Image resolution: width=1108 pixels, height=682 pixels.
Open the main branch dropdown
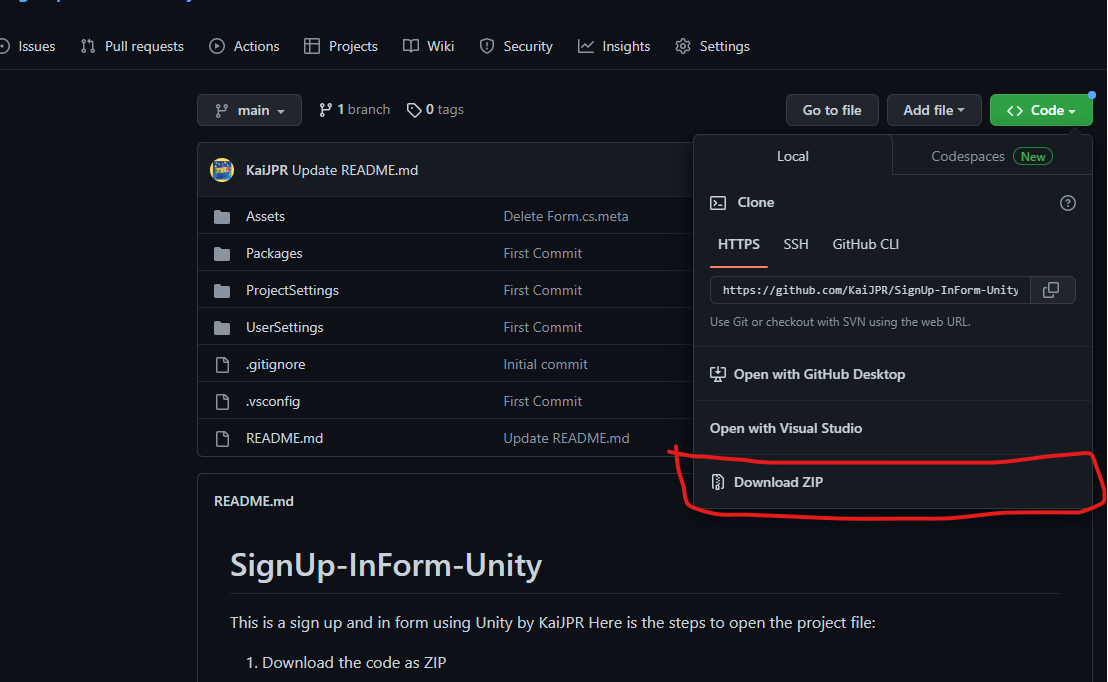click(x=249, y=110)
